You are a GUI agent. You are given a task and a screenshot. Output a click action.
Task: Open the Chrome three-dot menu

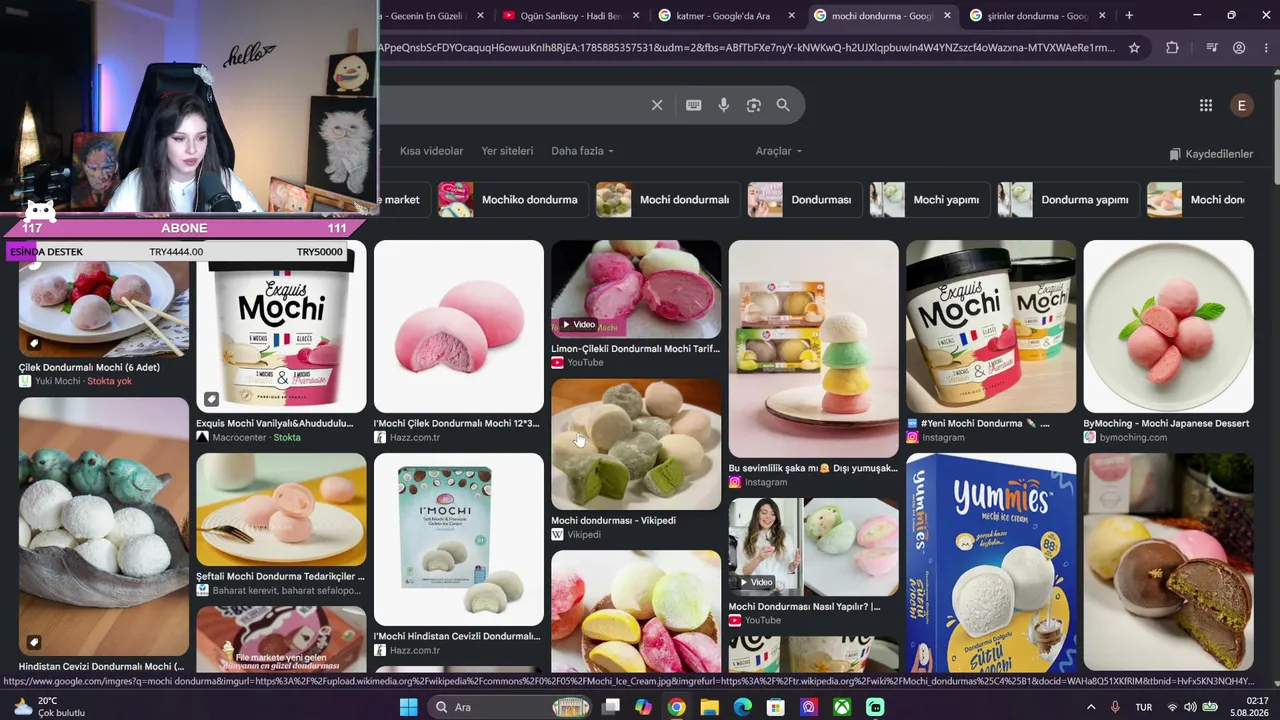tap(1265, 47)
